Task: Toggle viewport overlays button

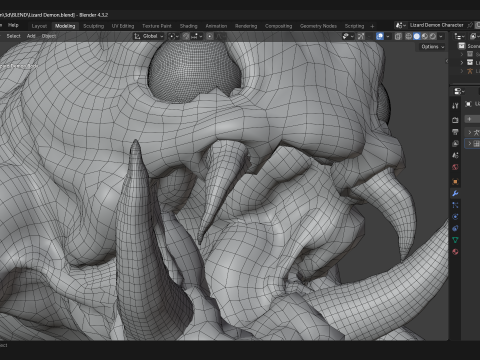Action: tap(380, 36)
